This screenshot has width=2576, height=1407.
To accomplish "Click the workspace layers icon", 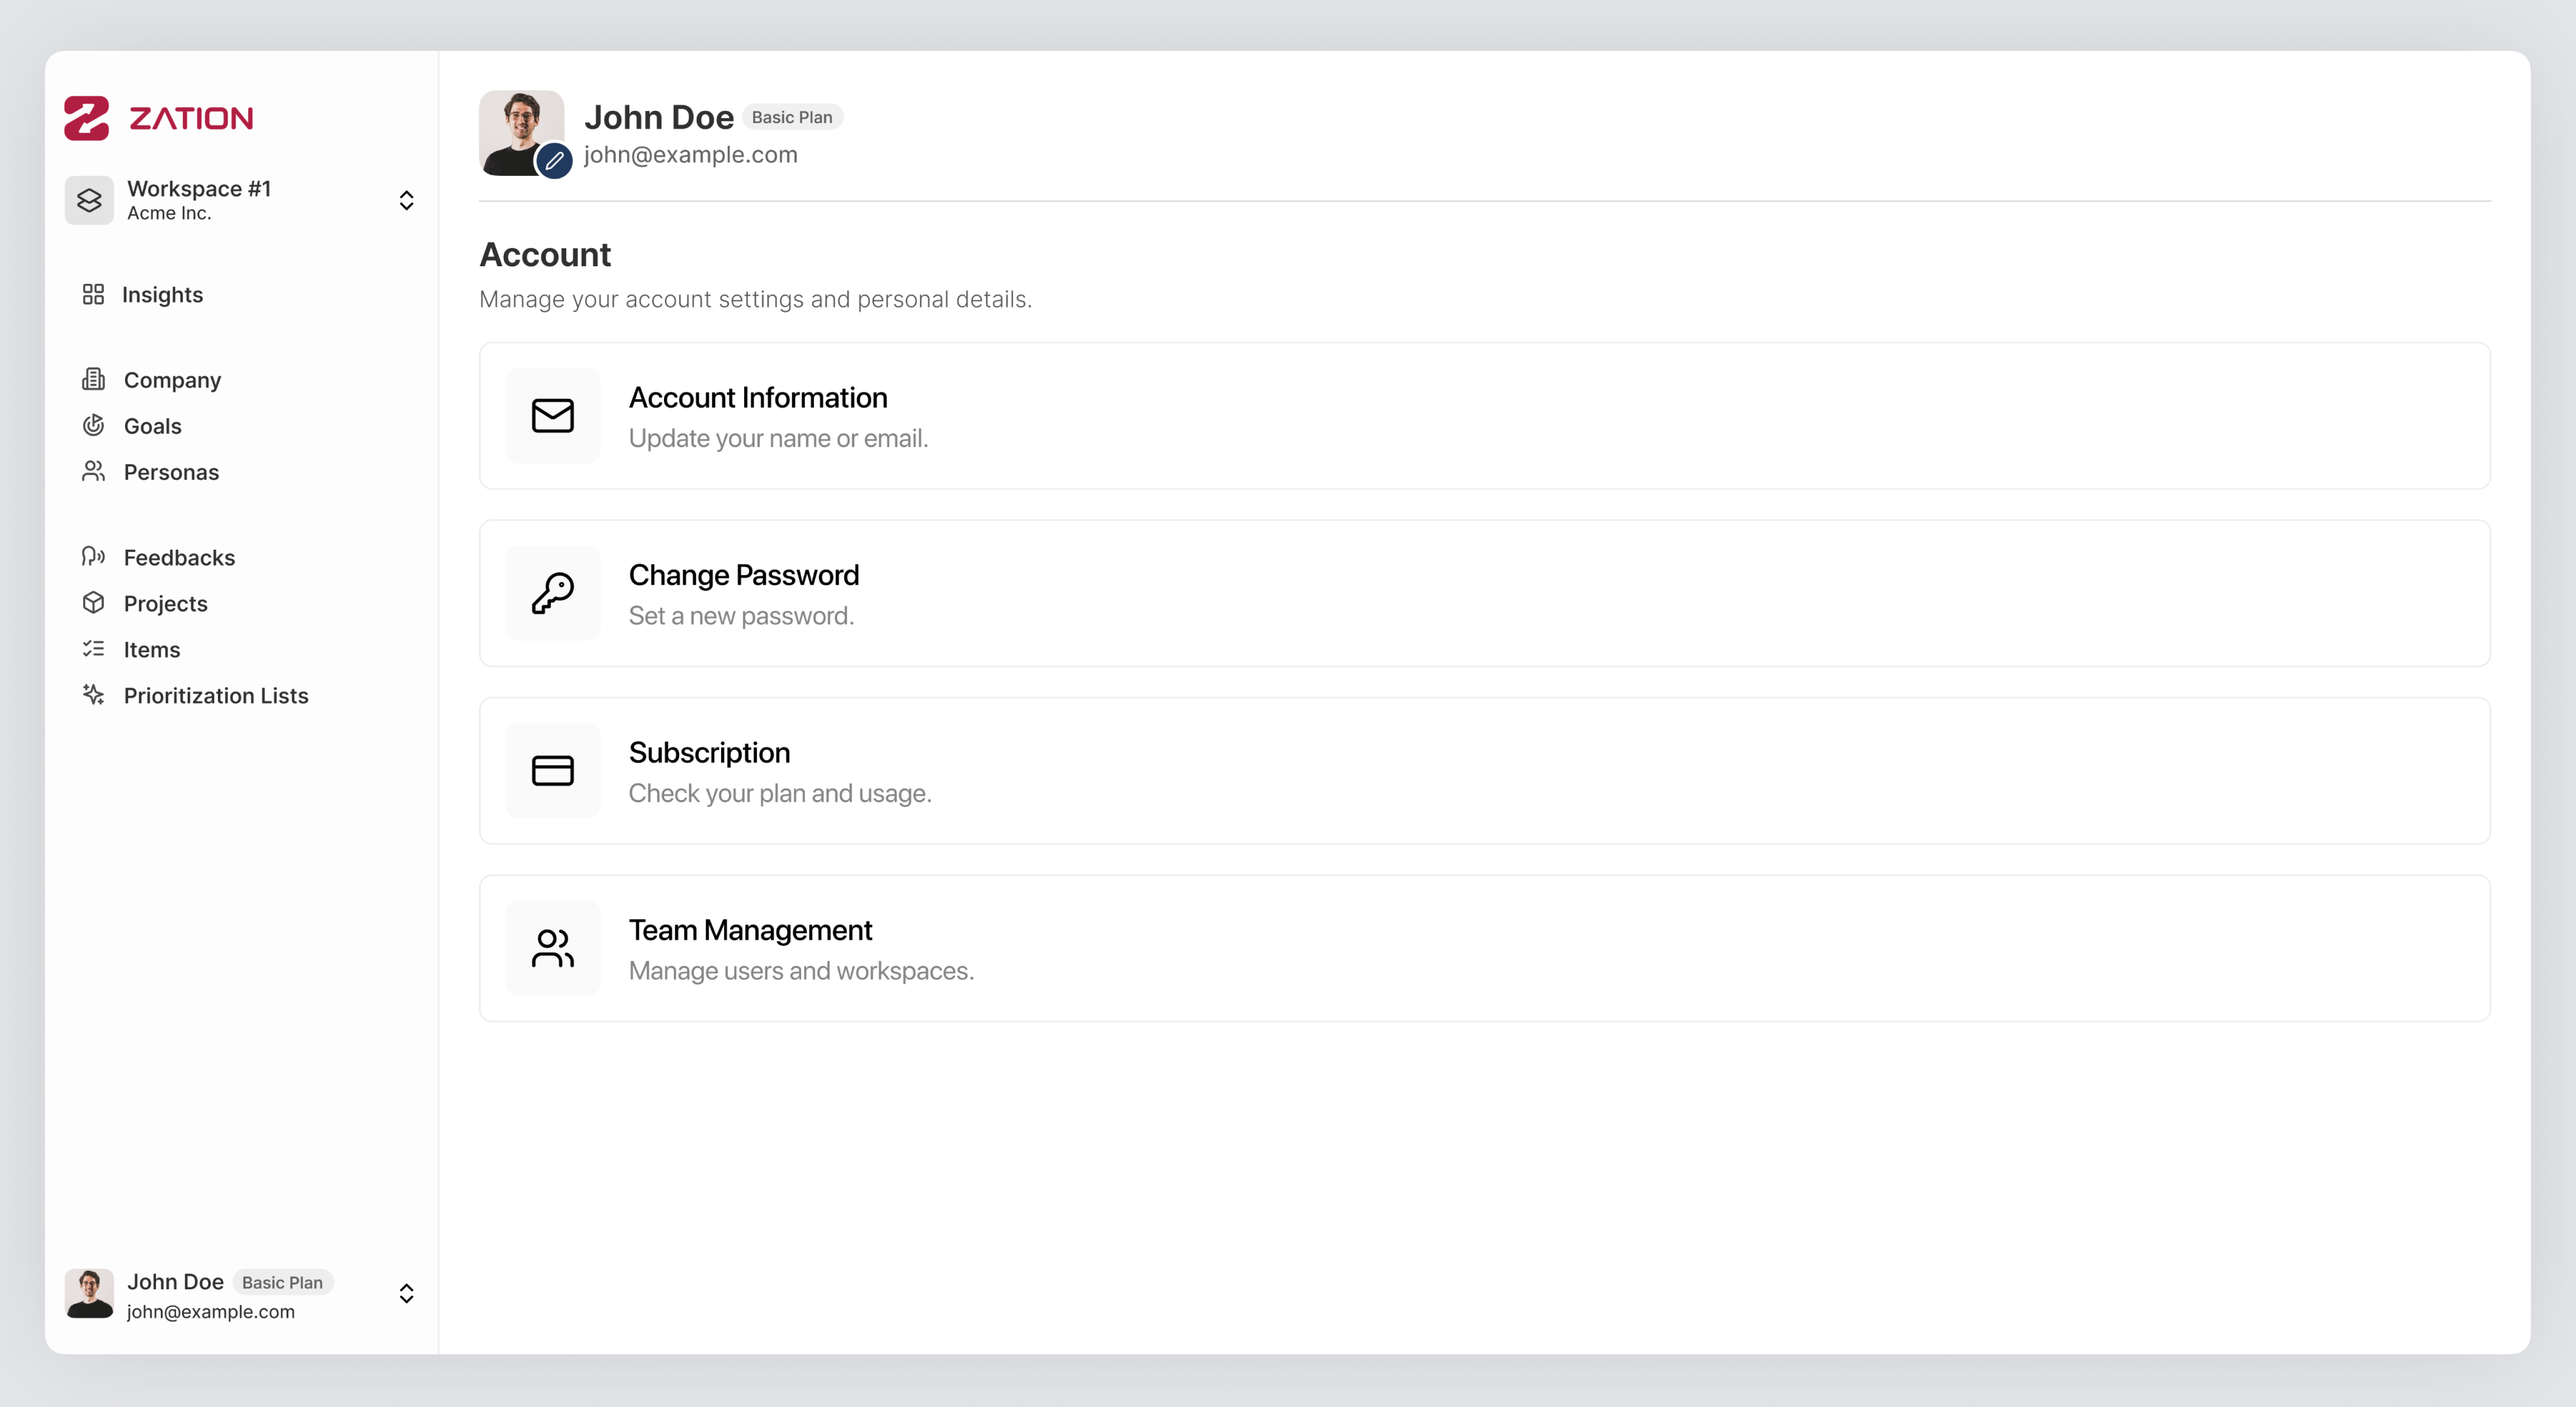I will coord(89,200).
